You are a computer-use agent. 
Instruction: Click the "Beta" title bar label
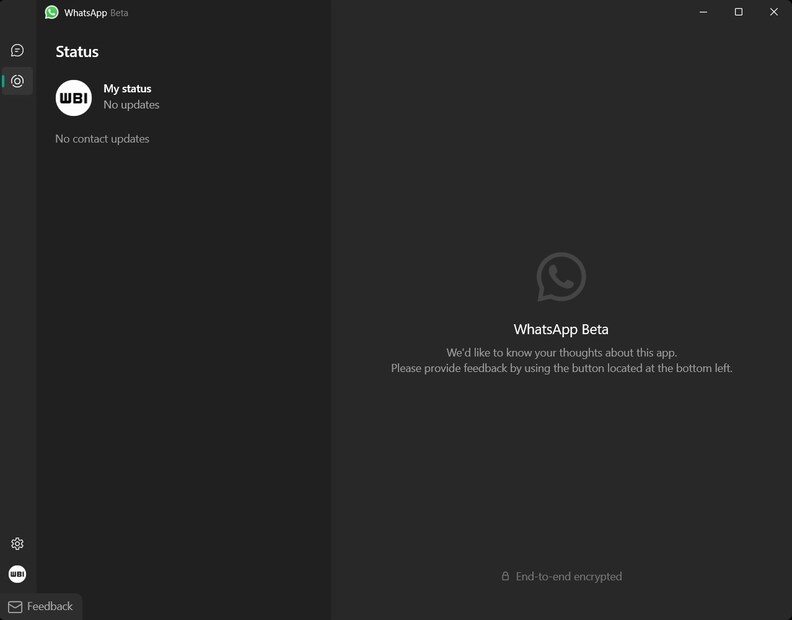coord(119,13)
